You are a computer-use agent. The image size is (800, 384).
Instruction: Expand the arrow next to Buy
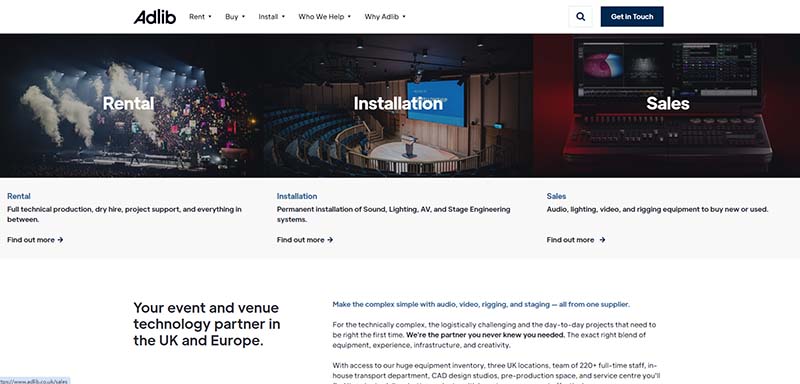point(243,17)
